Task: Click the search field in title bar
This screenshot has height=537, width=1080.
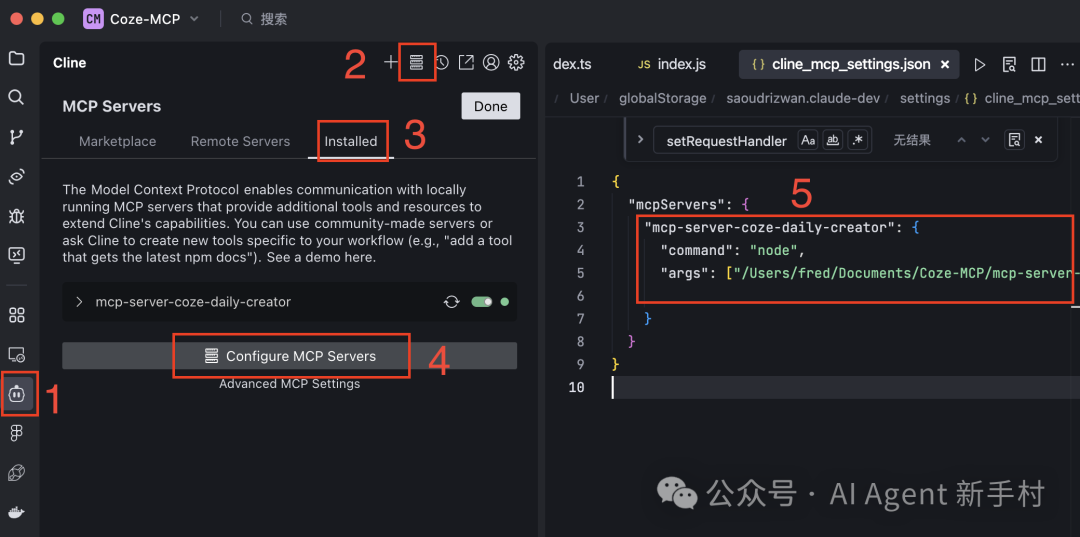Action: pyautogui.click(x=264, y=19)
